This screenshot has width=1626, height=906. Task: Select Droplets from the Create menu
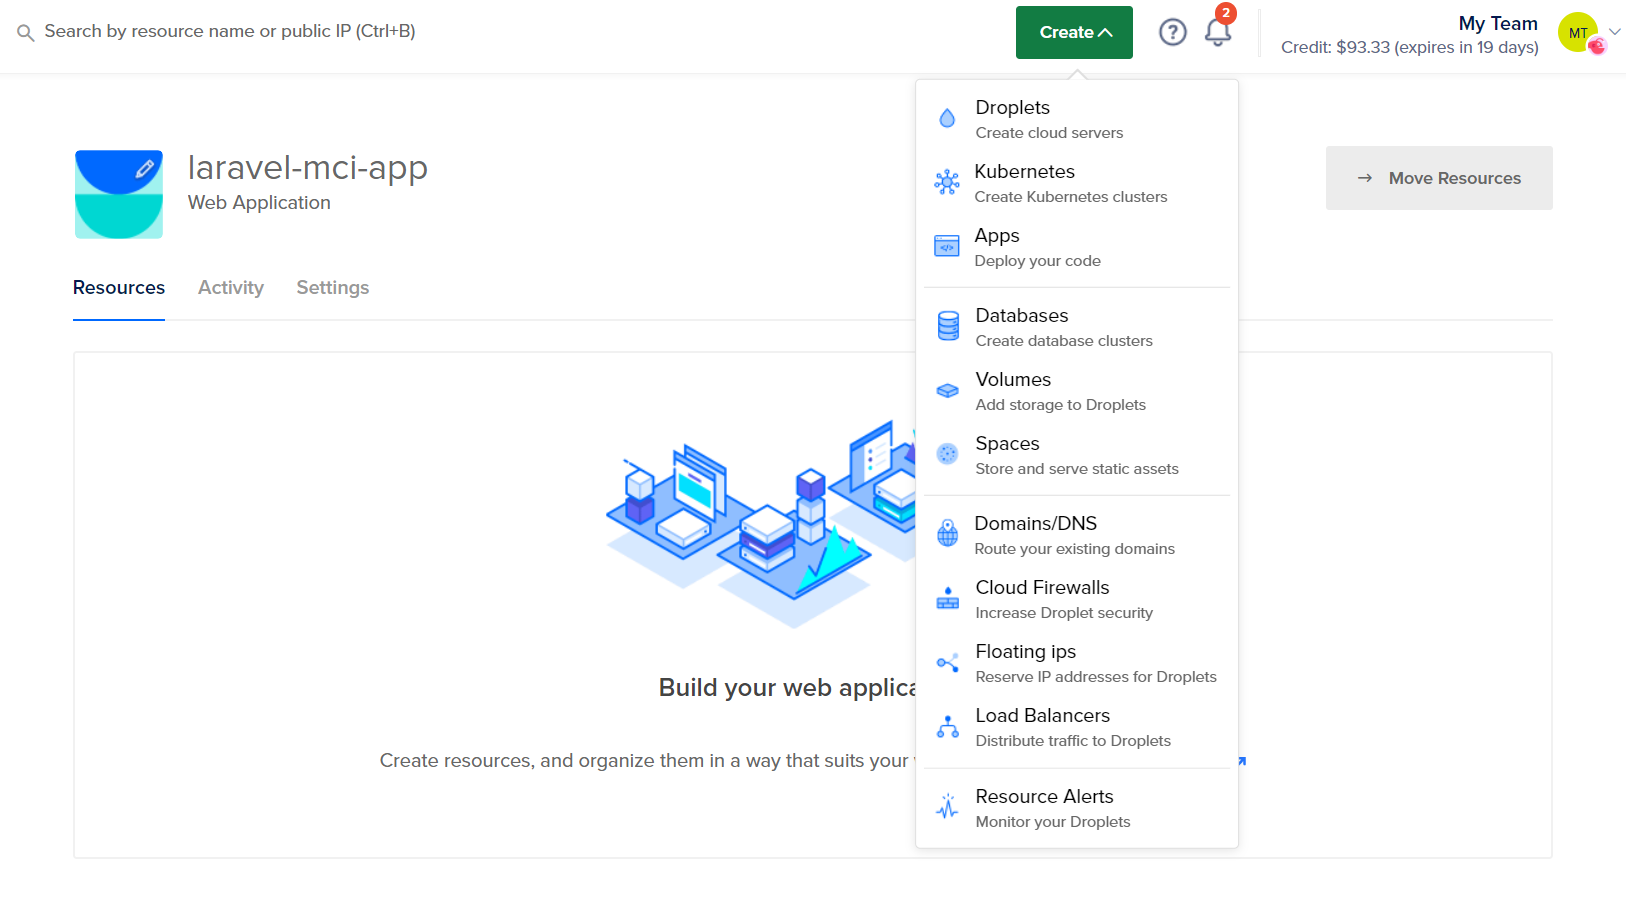click(x=1077, y=119)
